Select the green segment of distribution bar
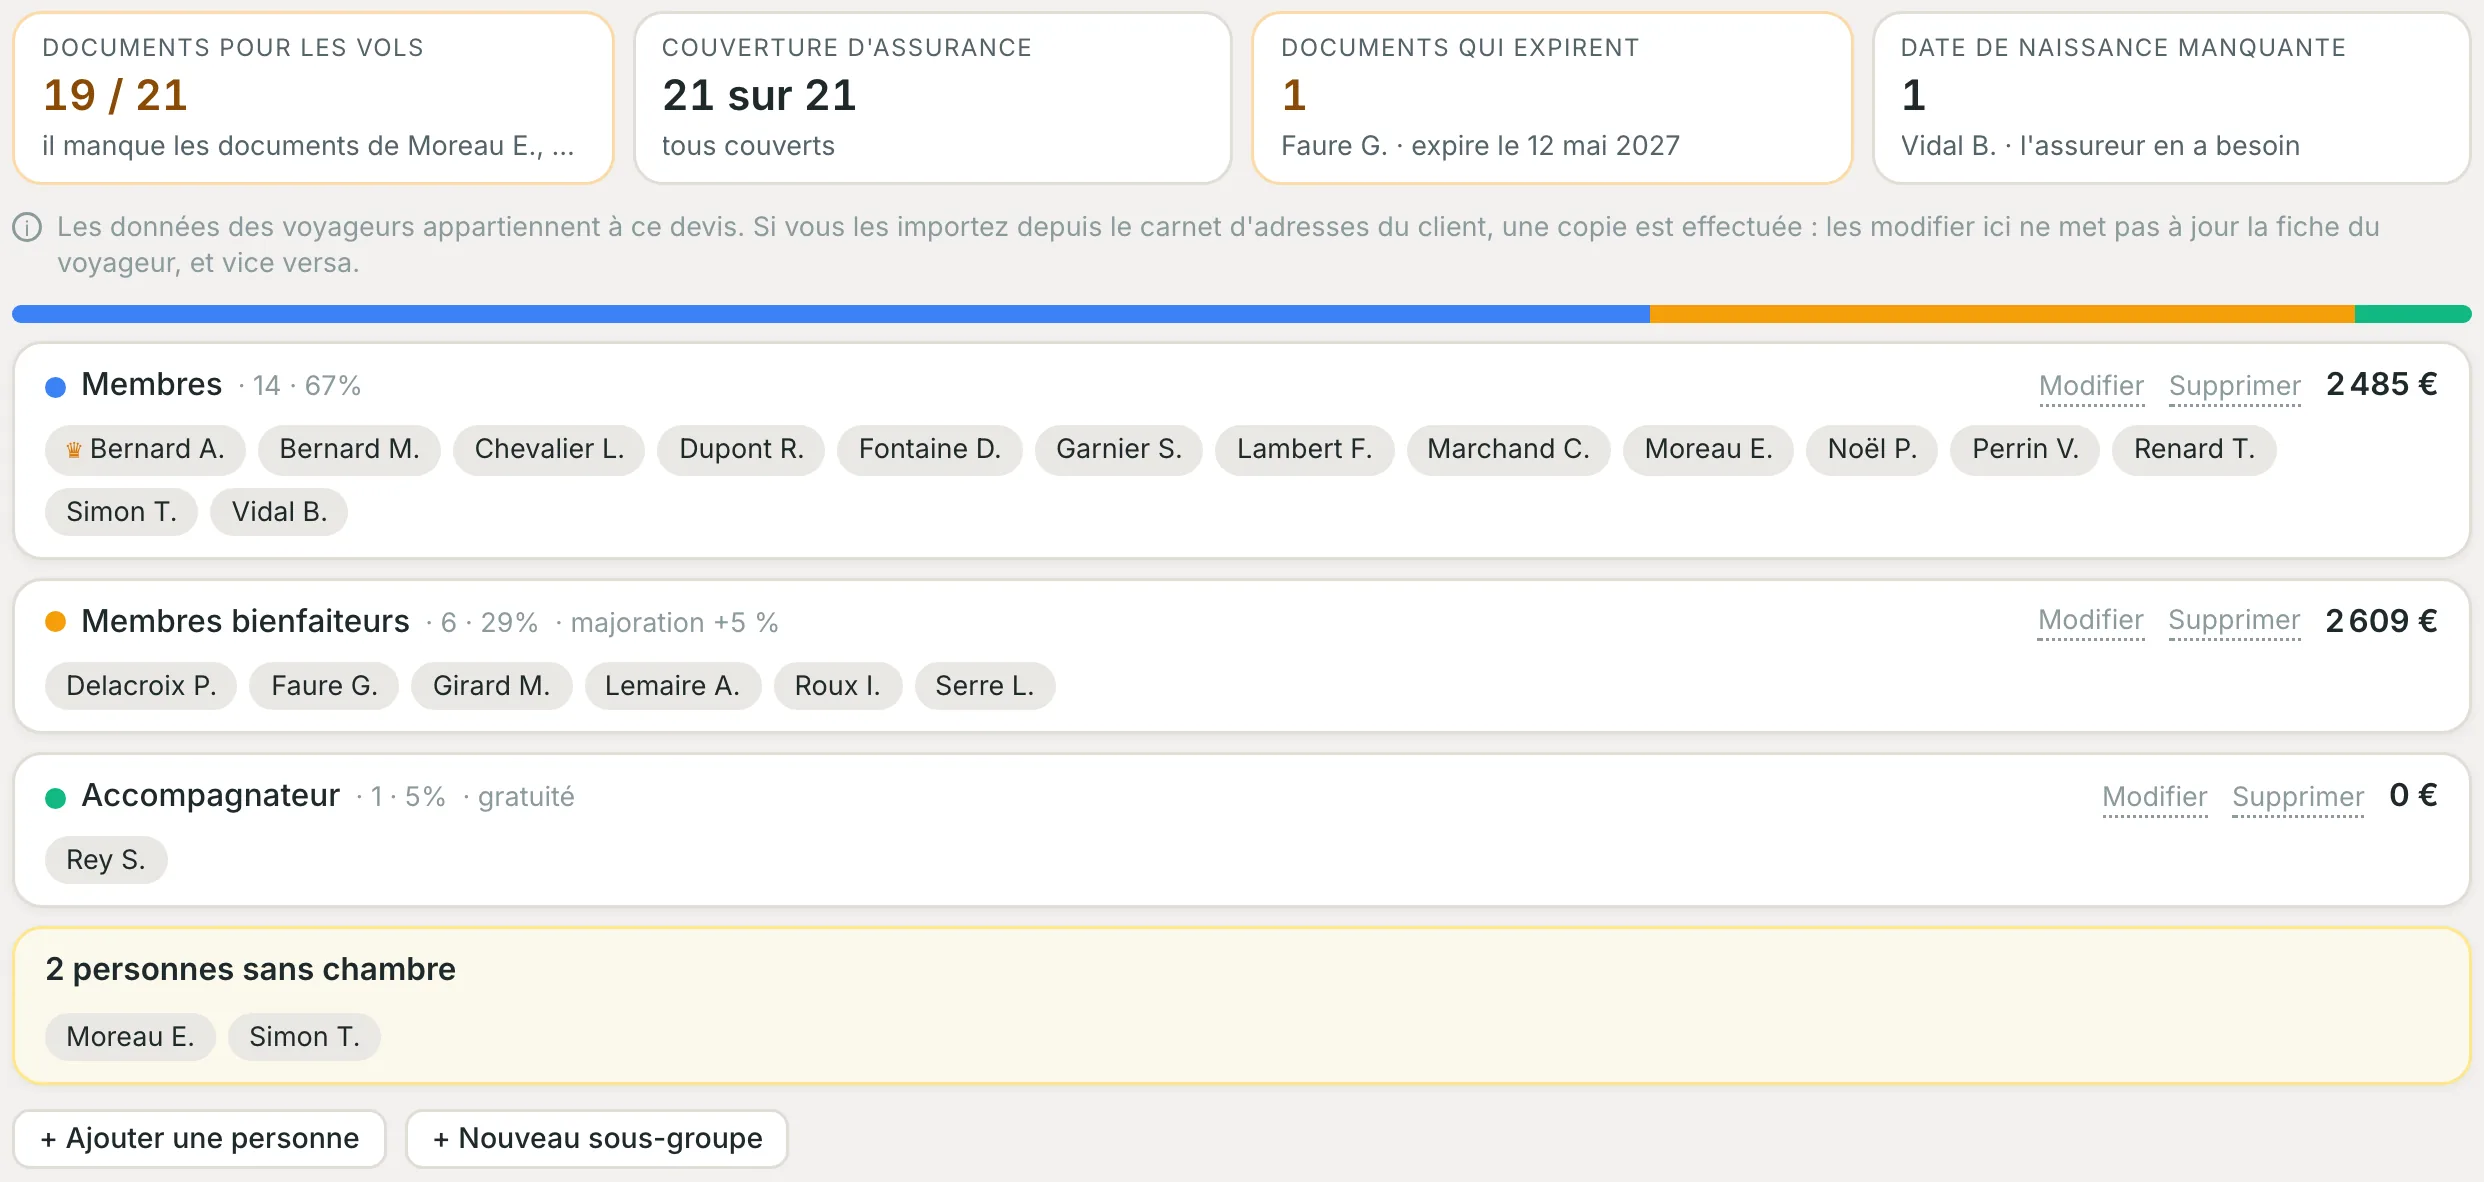This screenshot has width=2484, height=1182. coord(2413,314)
